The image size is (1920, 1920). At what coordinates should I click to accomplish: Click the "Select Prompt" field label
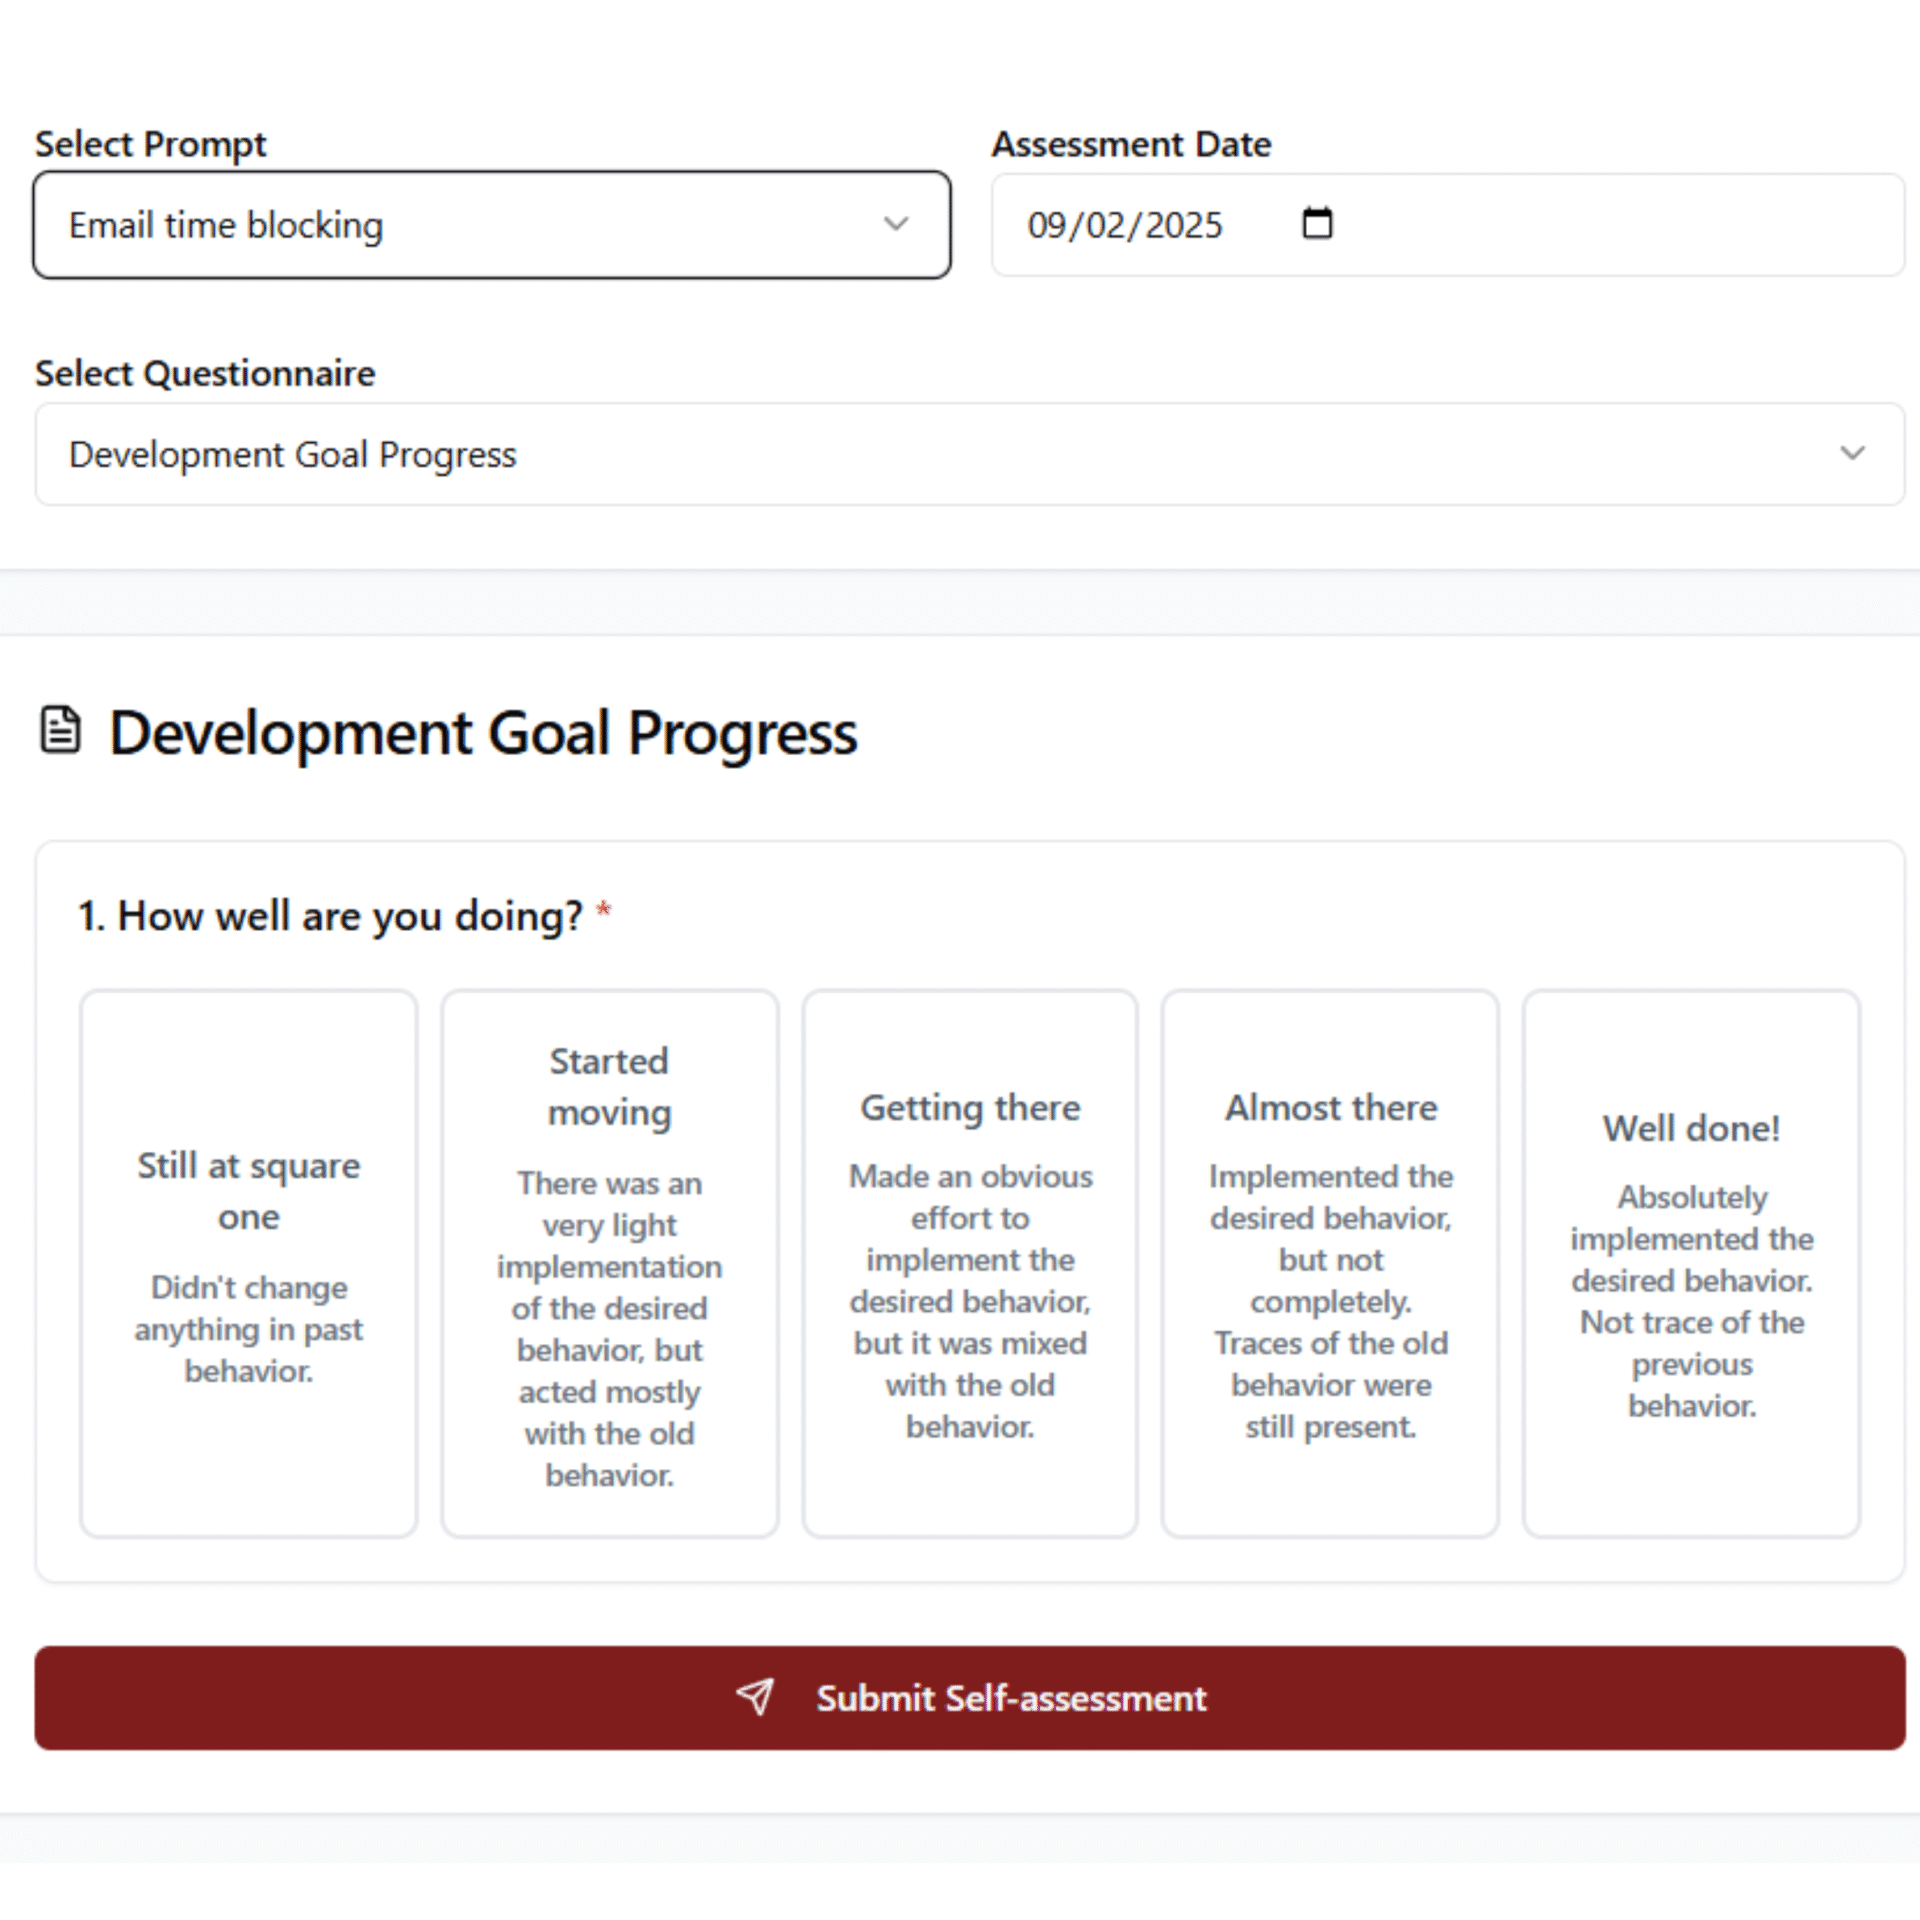click(x=151, y=145)
